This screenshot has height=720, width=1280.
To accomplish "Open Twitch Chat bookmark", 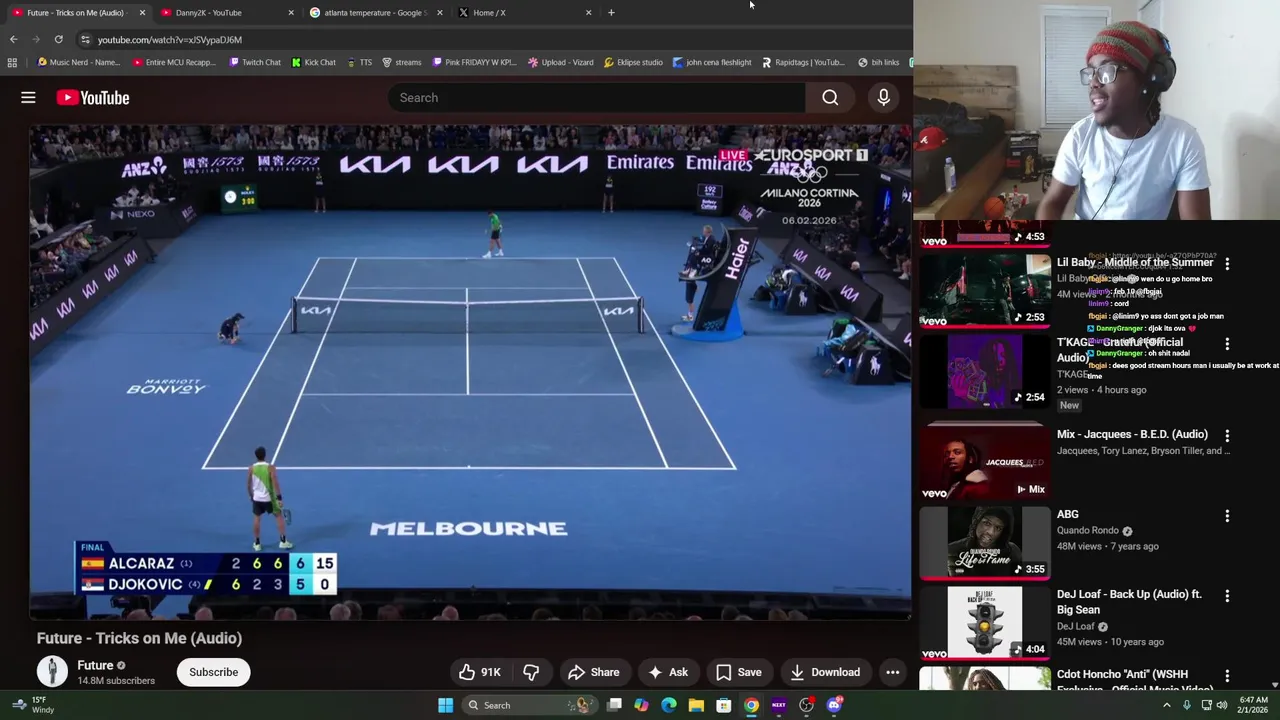I will click(x=254, y=62).
